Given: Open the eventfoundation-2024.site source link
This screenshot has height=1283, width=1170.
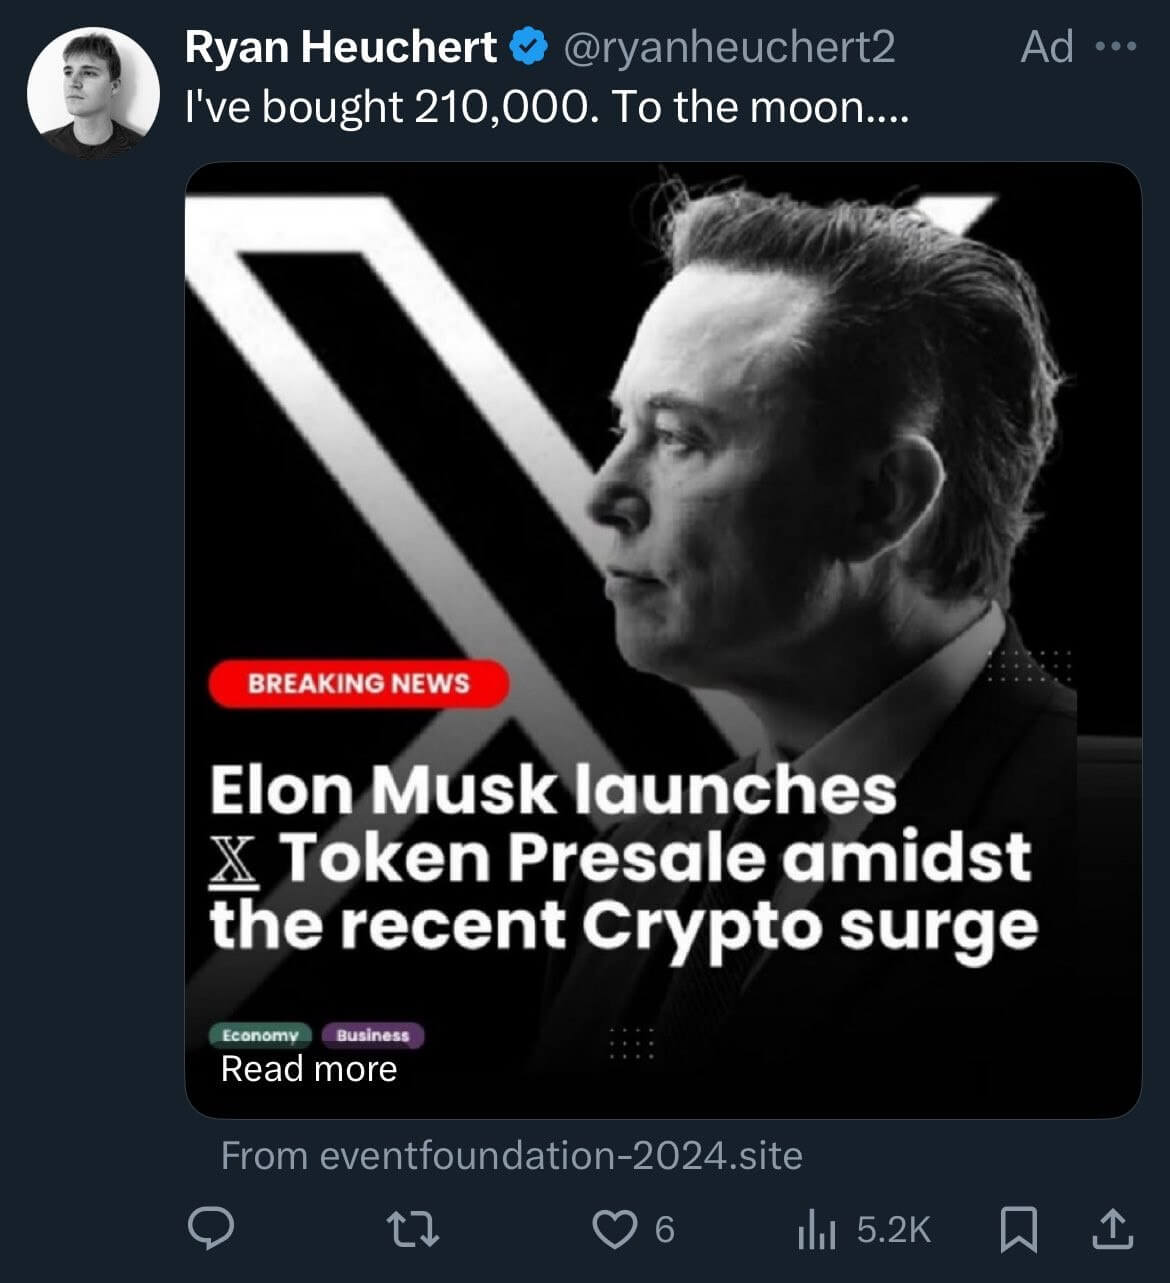Looking at the screenshot, I should (511, 1156).
